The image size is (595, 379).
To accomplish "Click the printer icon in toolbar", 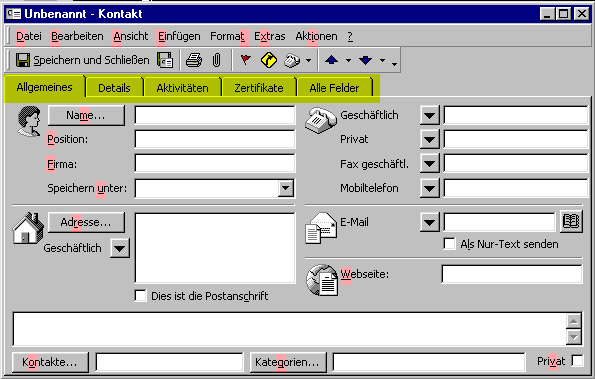I will (x=194, y=60).
